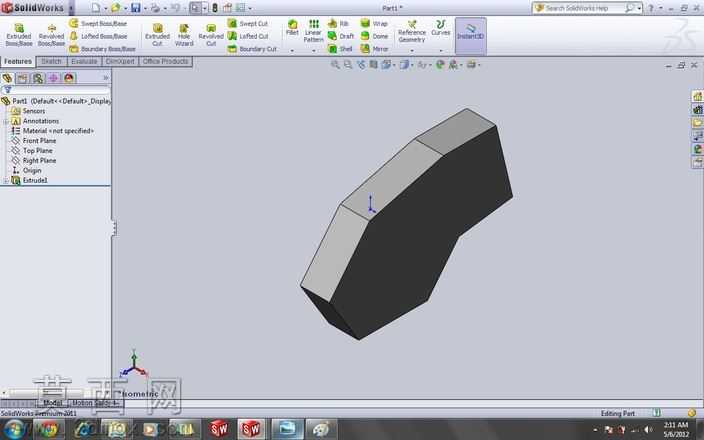
Task: Click the Open file icon
Action: pyautogui.click(x=115, y=8)
